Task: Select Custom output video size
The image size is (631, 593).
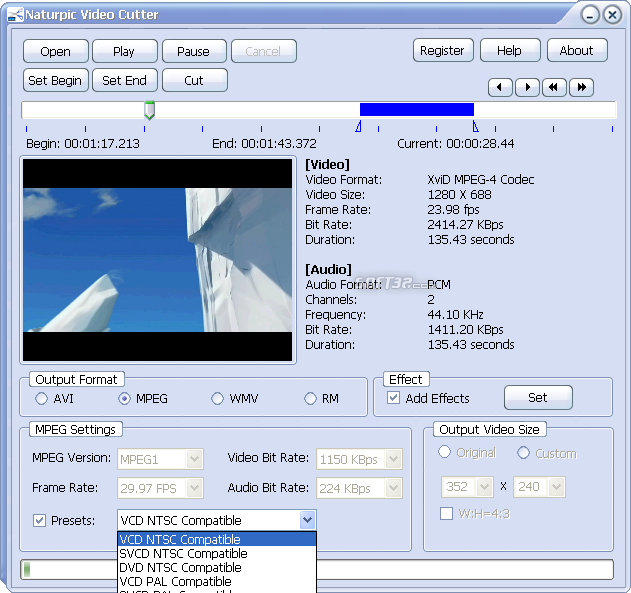Action: tap(523, 452)
